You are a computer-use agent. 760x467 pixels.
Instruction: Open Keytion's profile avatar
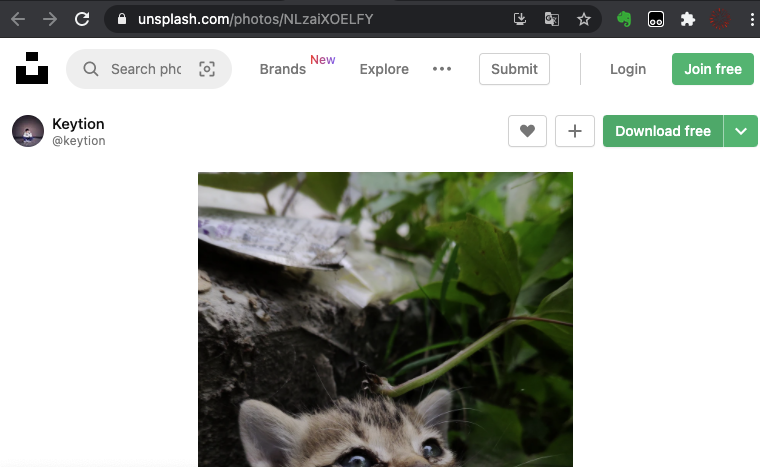[28, 131]
